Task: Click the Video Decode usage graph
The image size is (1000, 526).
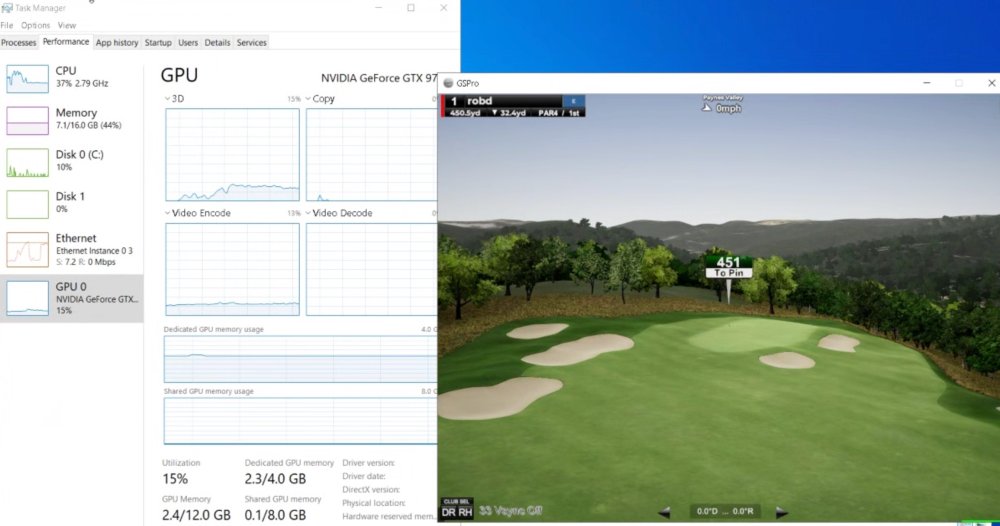Action: [372, 269]
